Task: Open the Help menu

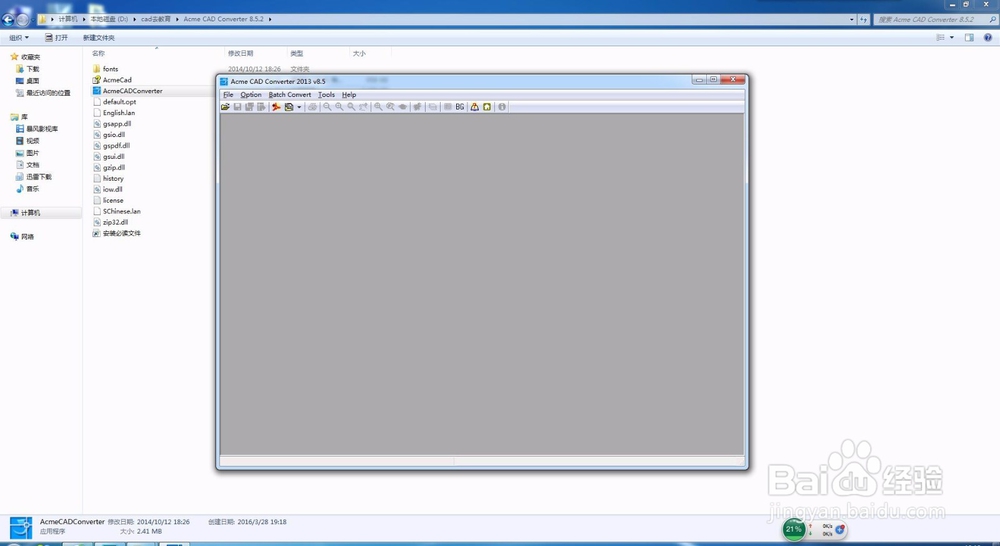Action: coord(349,94)
